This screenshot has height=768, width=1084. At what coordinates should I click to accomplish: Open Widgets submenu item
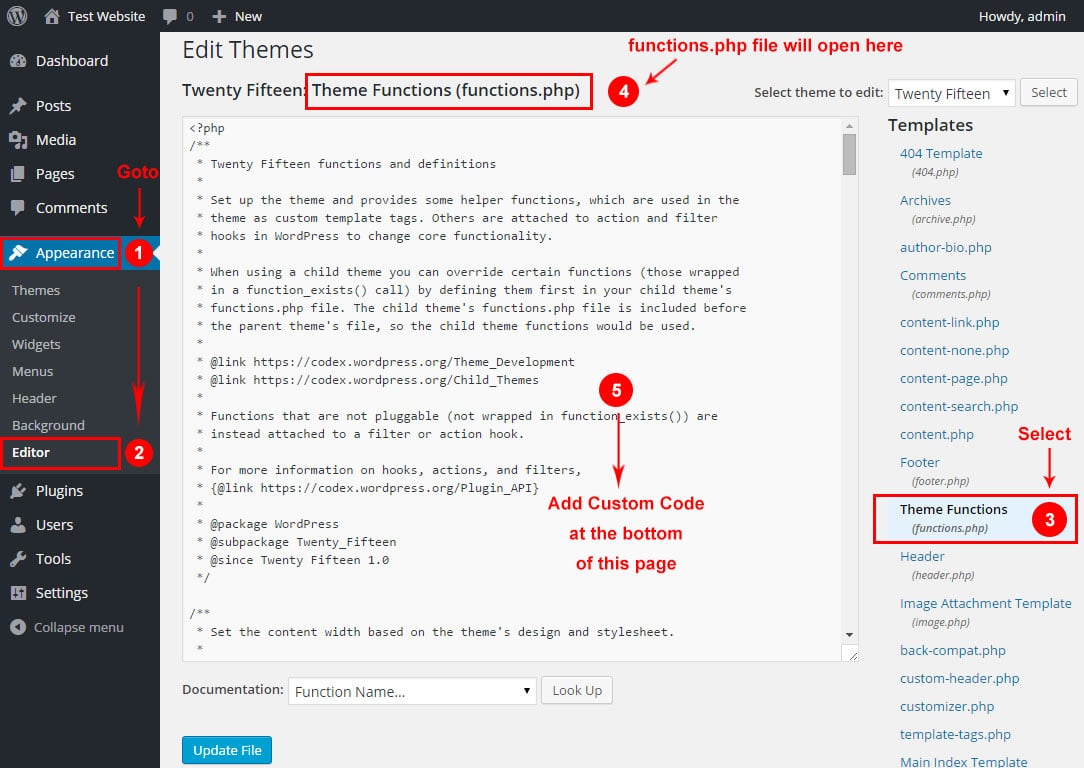click(x=36, y=344)
